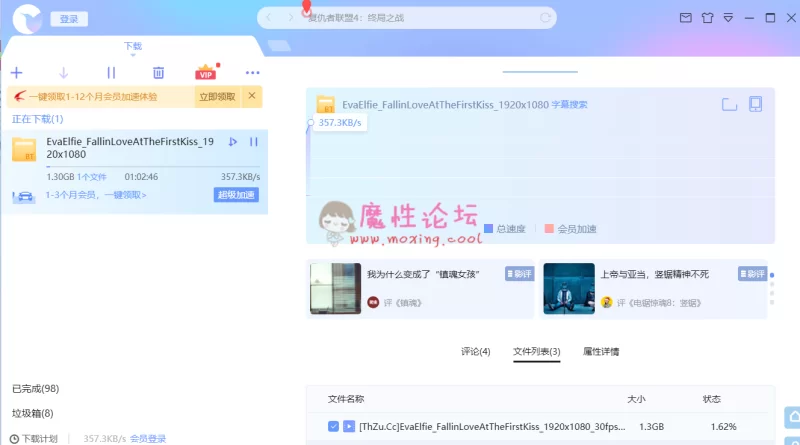Open the task folder icon in the details panel

click(x=730, y=105)
